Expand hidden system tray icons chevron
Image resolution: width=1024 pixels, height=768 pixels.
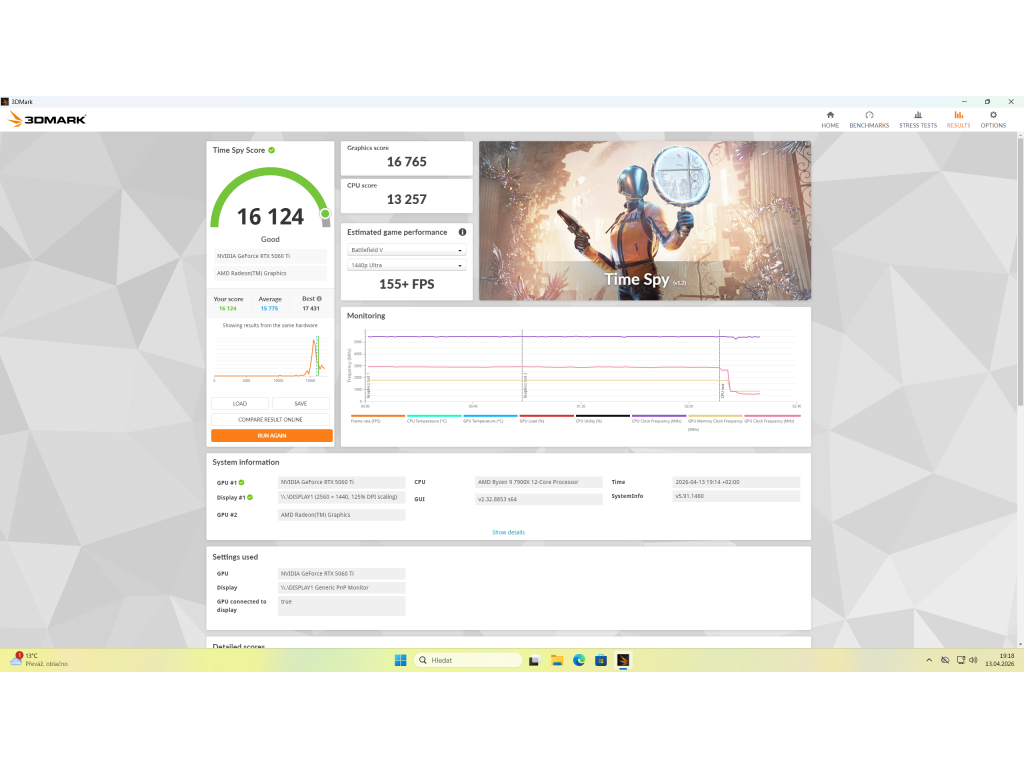pyautogui.click(x=929, y=660)
